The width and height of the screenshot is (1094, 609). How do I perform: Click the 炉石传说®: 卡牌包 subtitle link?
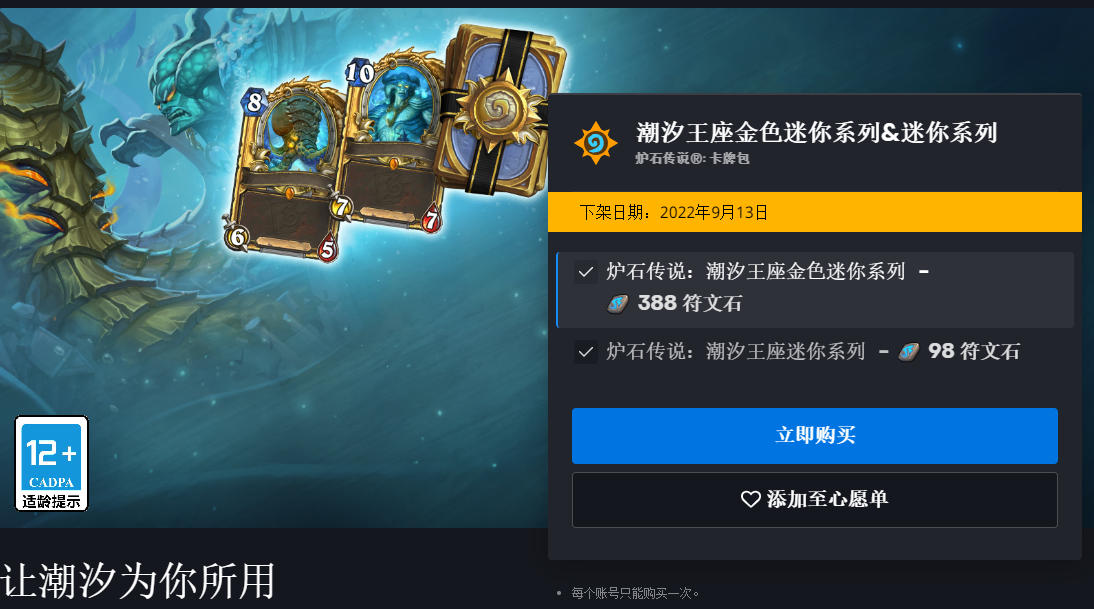click(x=692, y=158)
